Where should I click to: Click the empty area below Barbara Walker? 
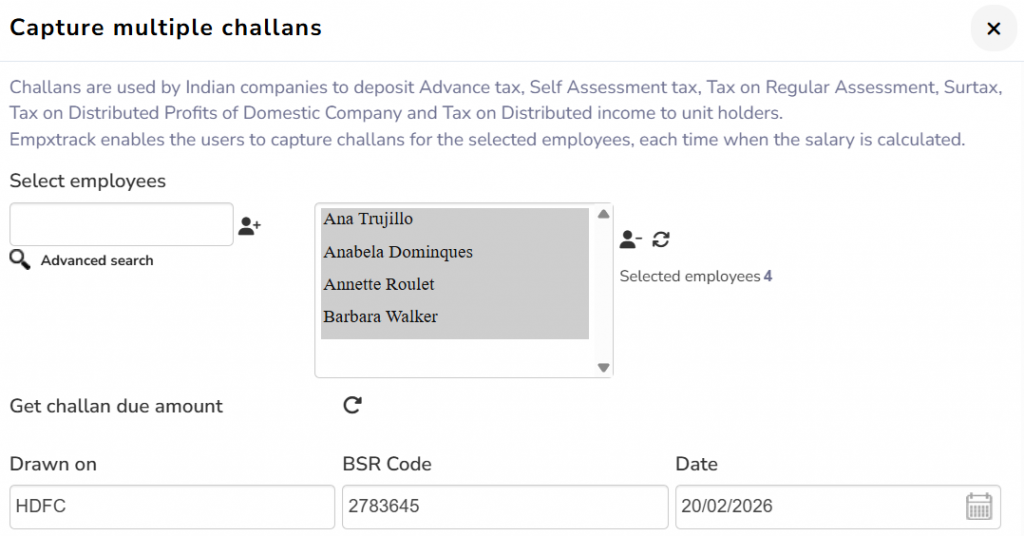coord(455,356)
